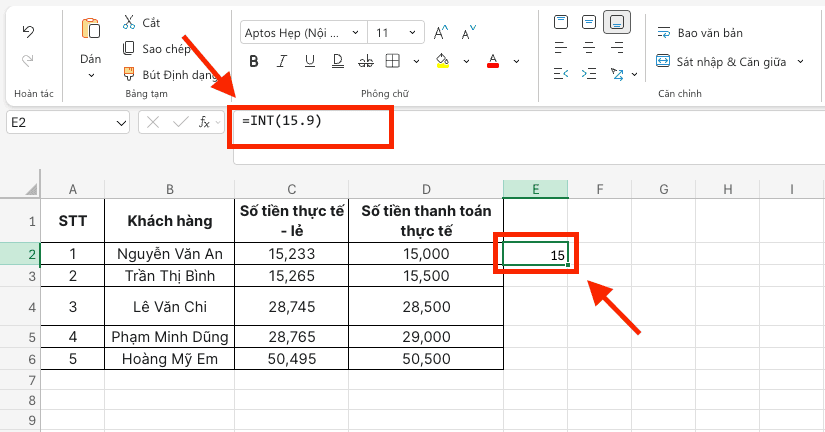Open the Dán paste options arrow

coord(91,76)
